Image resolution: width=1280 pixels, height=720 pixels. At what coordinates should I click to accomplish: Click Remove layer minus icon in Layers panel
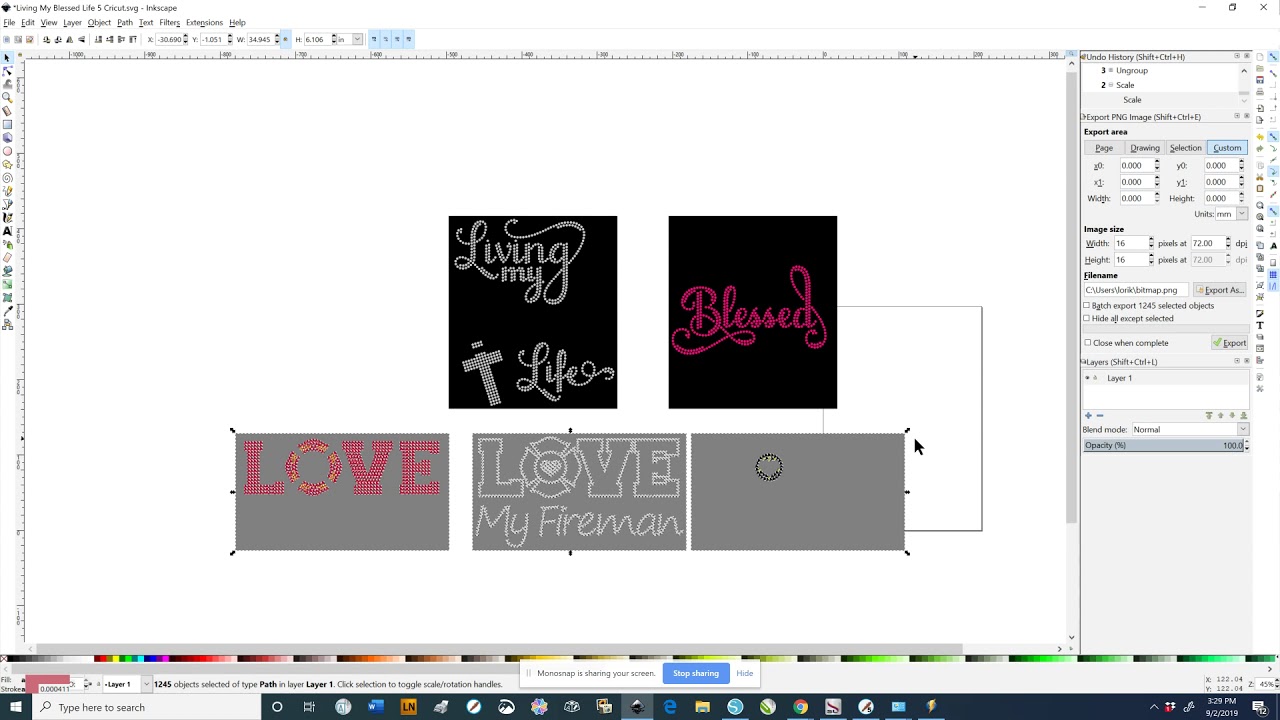tap(1100, 415)
